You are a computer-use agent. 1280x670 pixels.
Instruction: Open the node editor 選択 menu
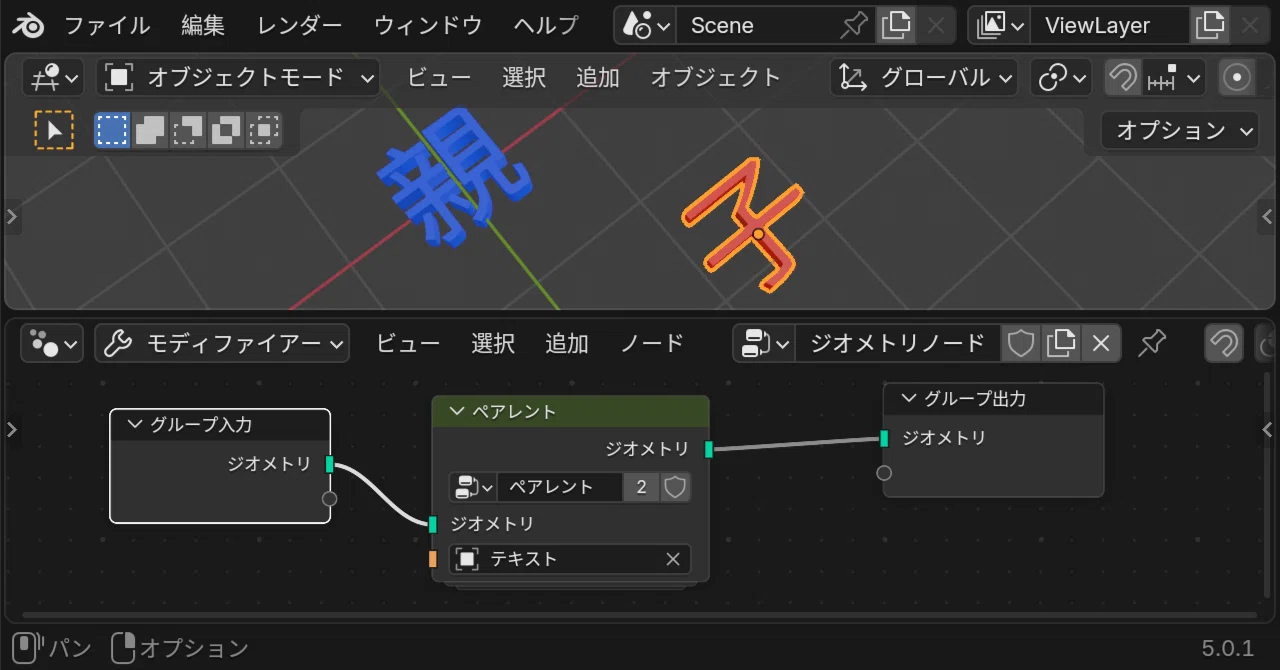(x=493, y=344)
